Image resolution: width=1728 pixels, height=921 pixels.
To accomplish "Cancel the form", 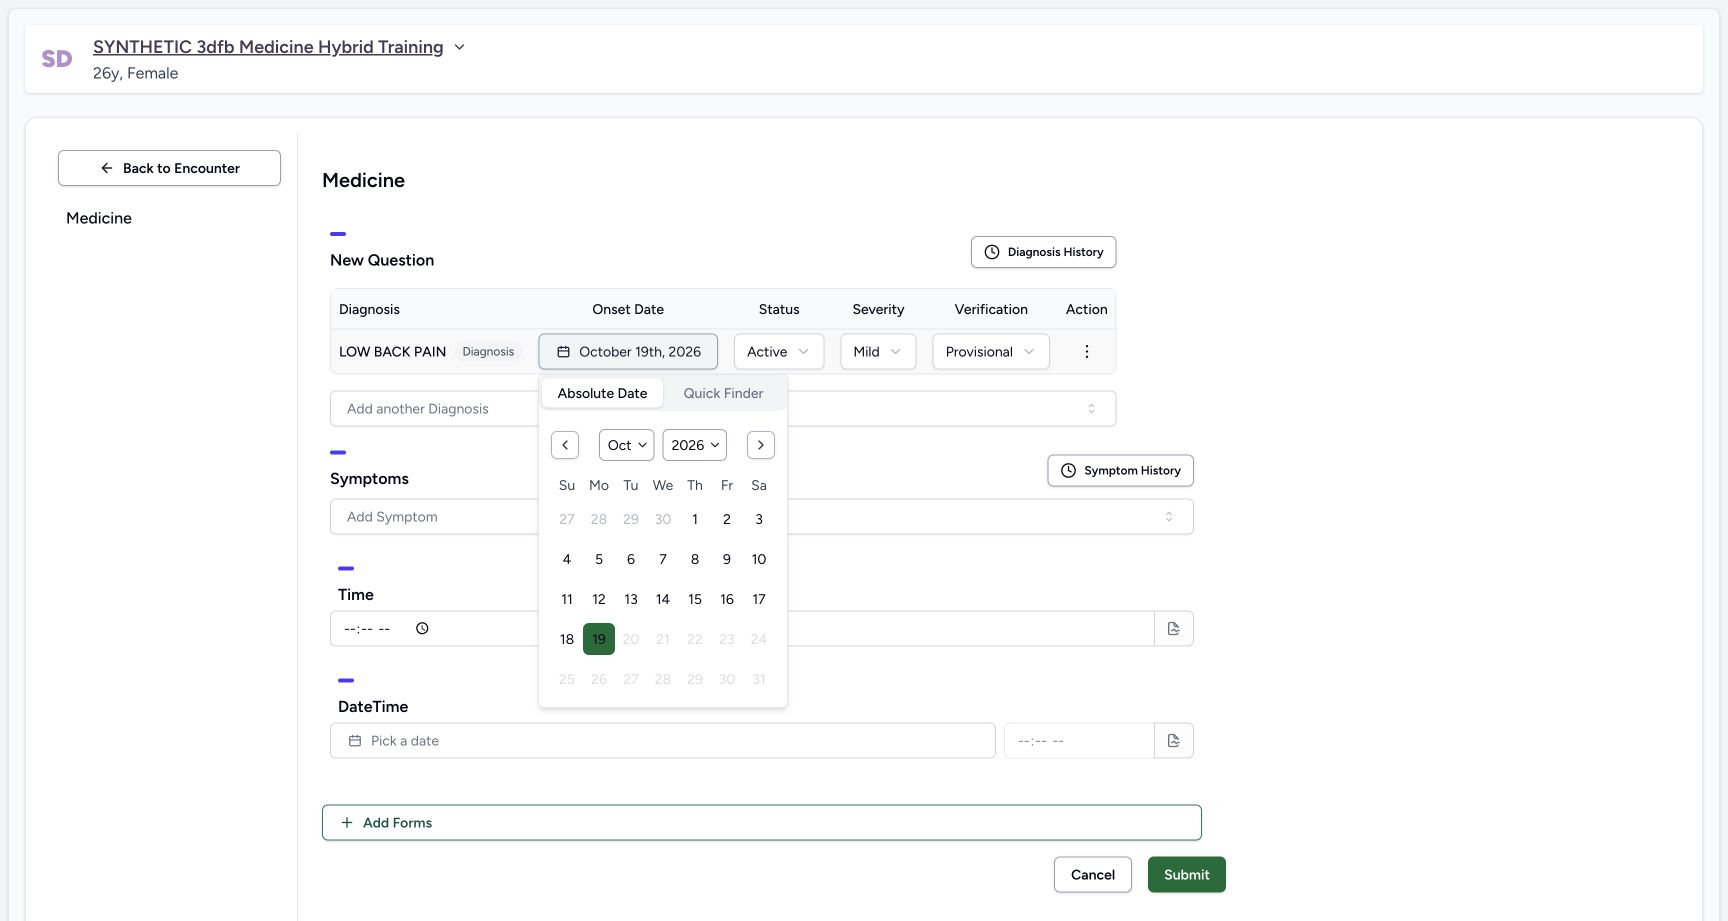I will tap(1093, 875).
